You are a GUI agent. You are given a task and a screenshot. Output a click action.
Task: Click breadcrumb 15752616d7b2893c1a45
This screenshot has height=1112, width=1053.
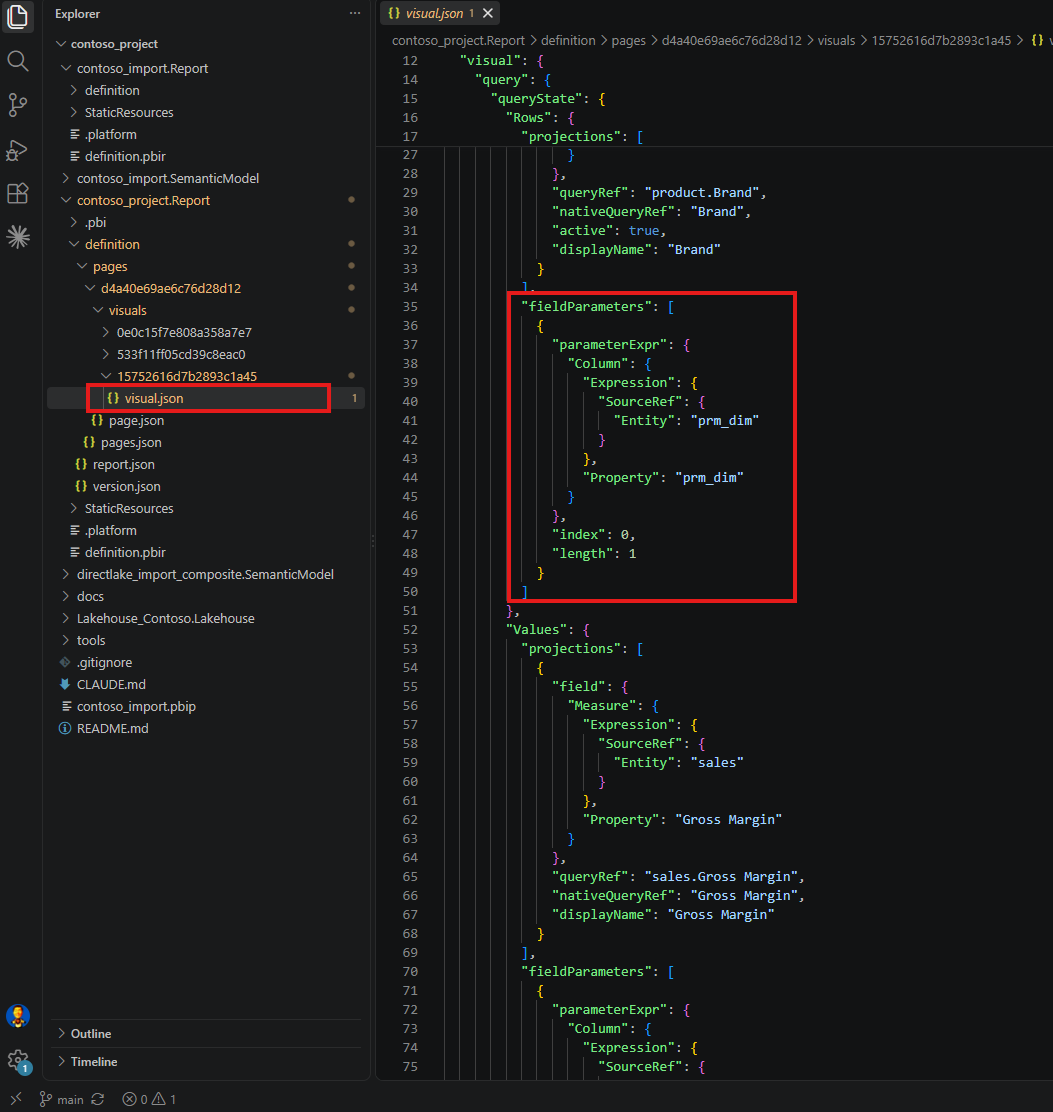pos(941,40)
